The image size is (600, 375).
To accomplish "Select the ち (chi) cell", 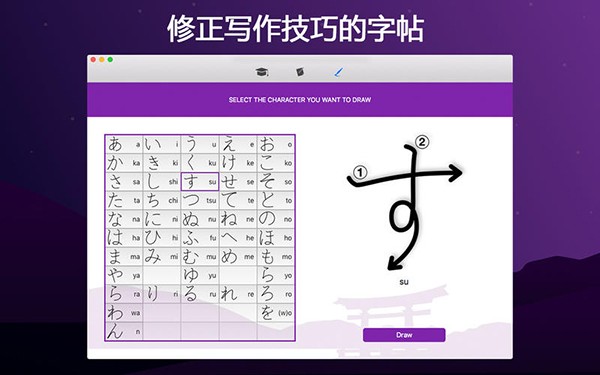I will [x=162, y=201].
